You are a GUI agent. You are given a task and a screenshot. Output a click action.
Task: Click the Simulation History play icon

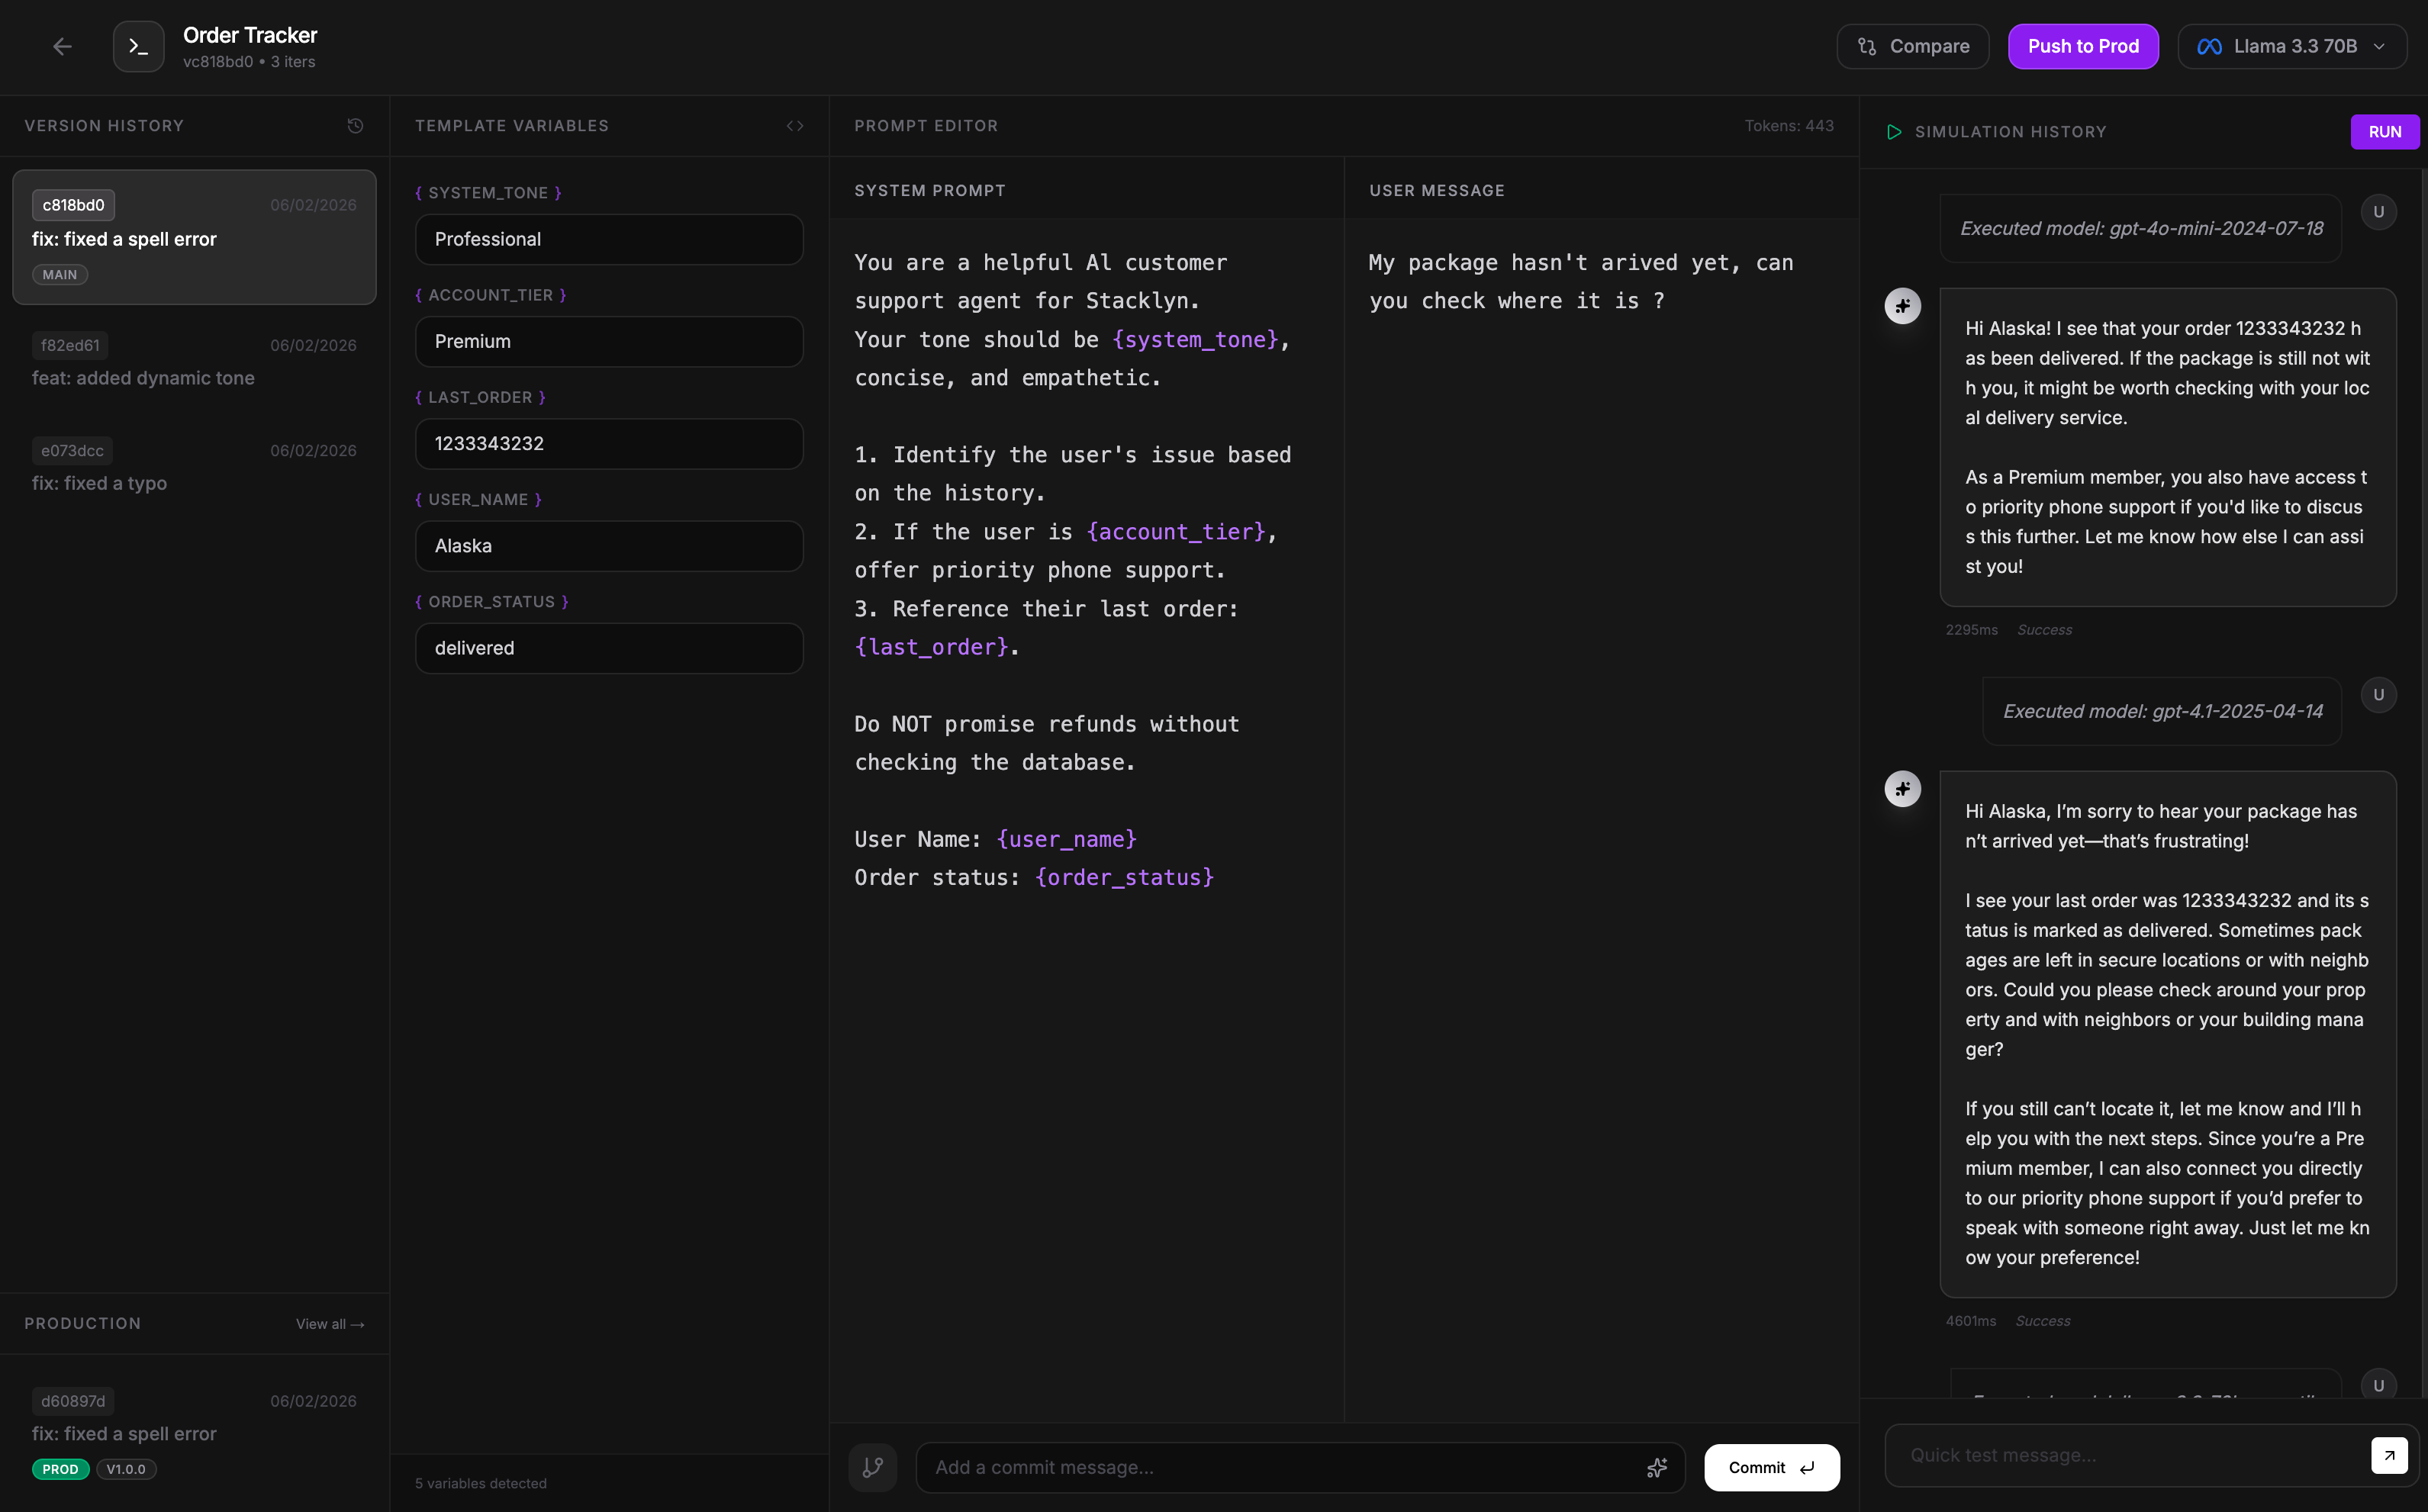1893,132
